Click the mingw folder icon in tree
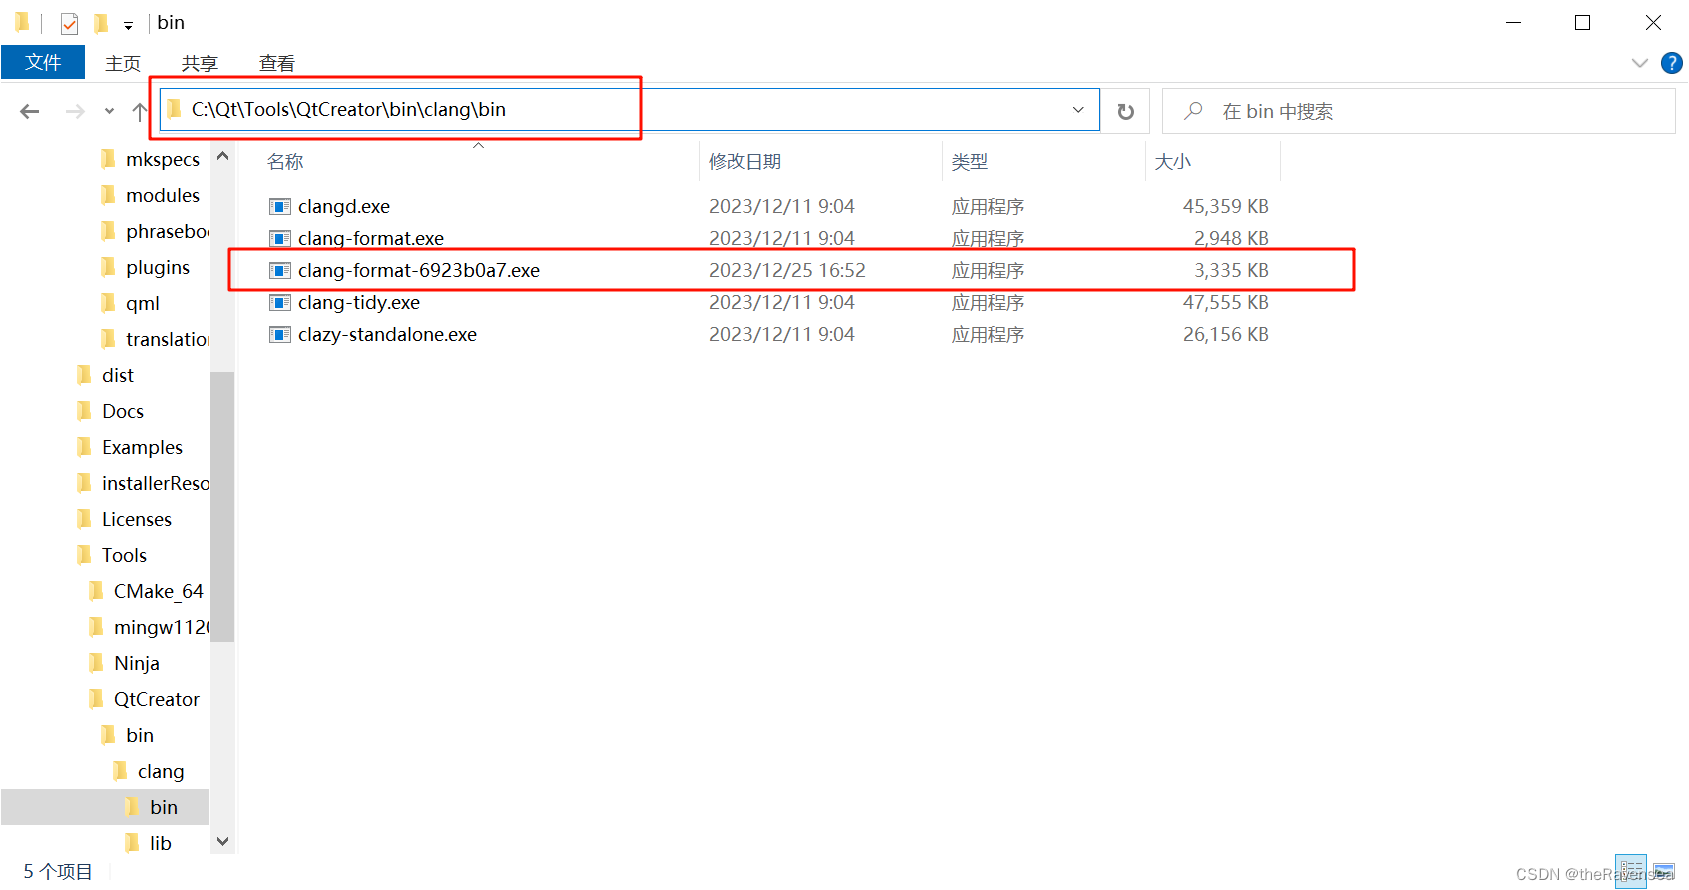 pyautogui.click(x=96, y=627)
